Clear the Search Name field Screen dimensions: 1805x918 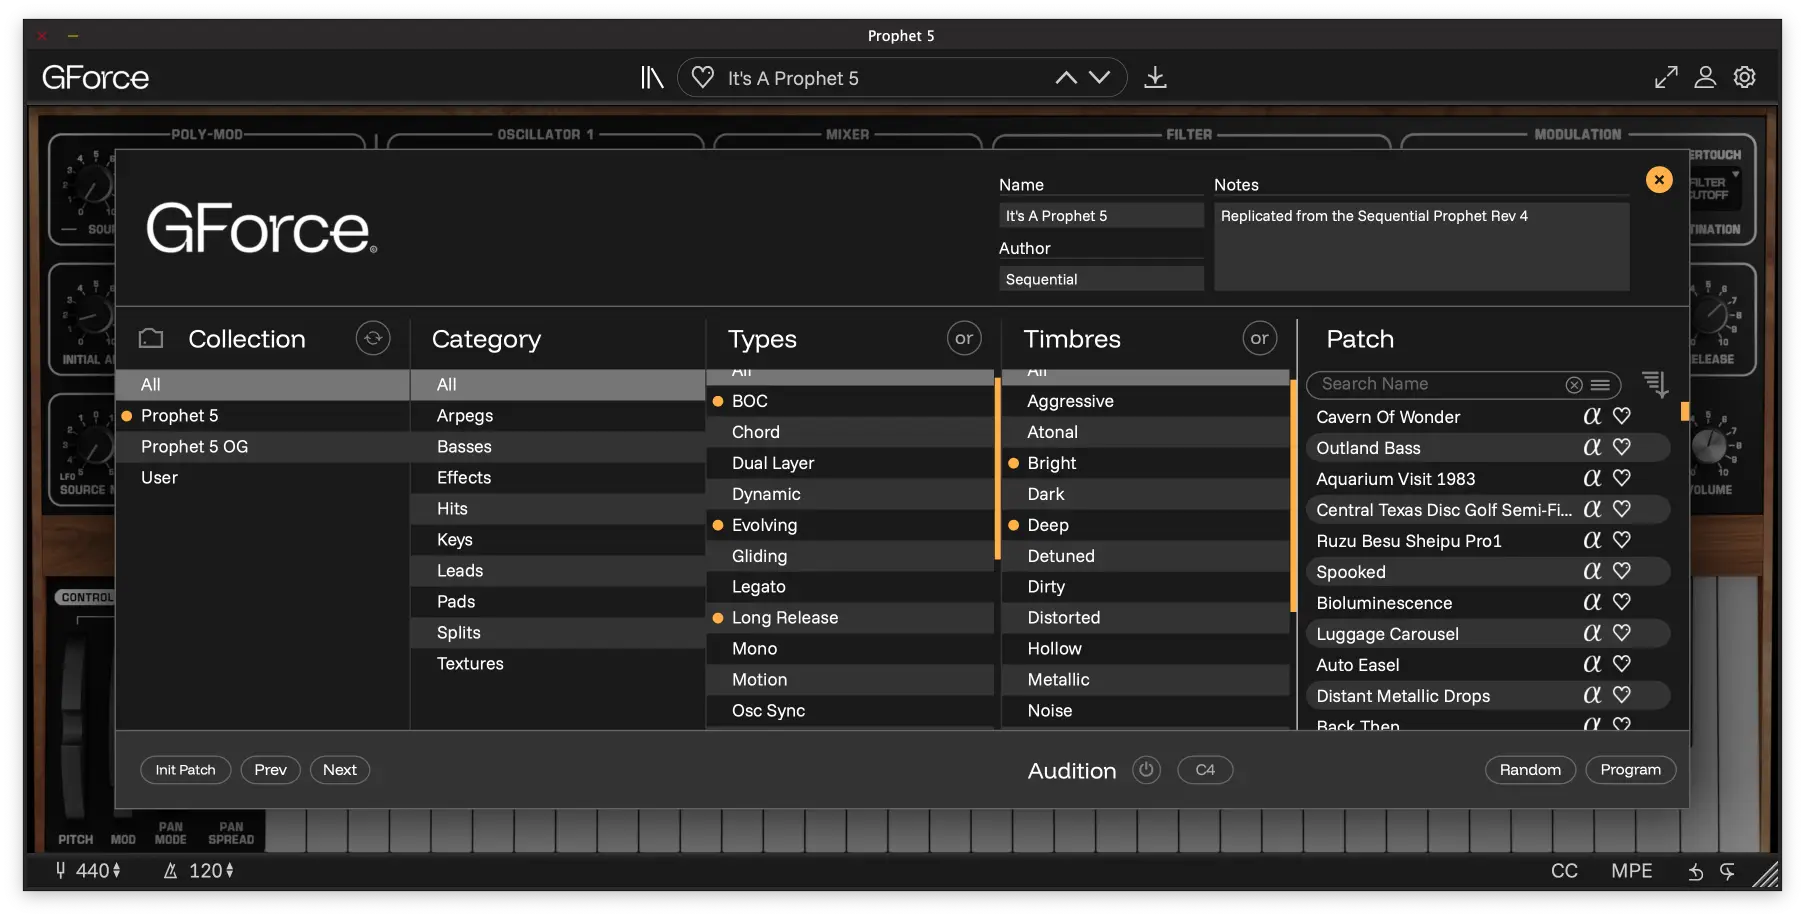click(1574, 385)
